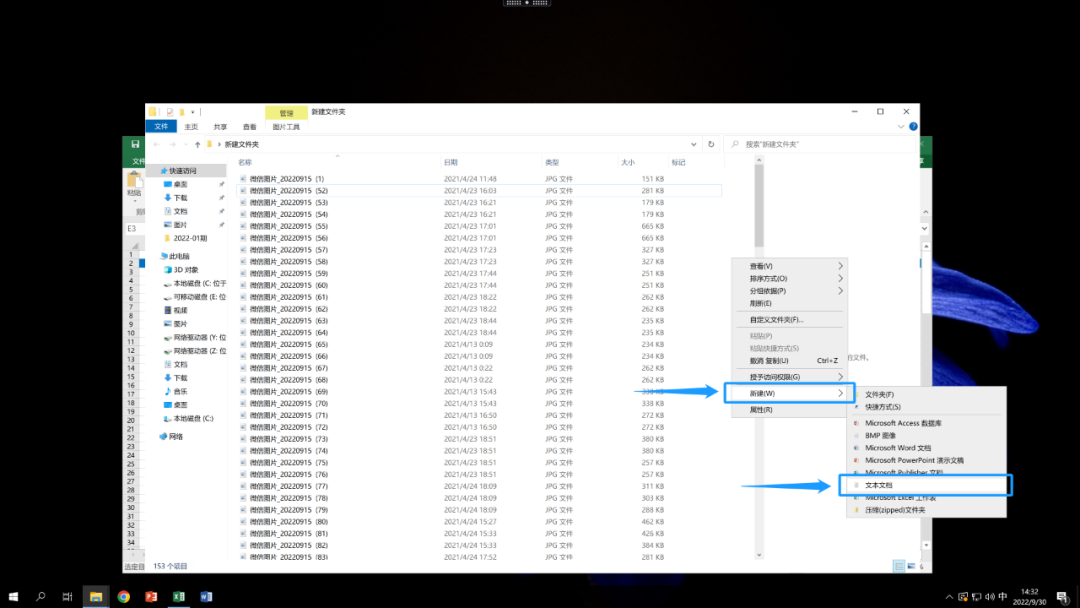Select 此电脑 in navigation pane
Image resolution: width=1080 pixels, height=608 pixels.
pos(179,256)
